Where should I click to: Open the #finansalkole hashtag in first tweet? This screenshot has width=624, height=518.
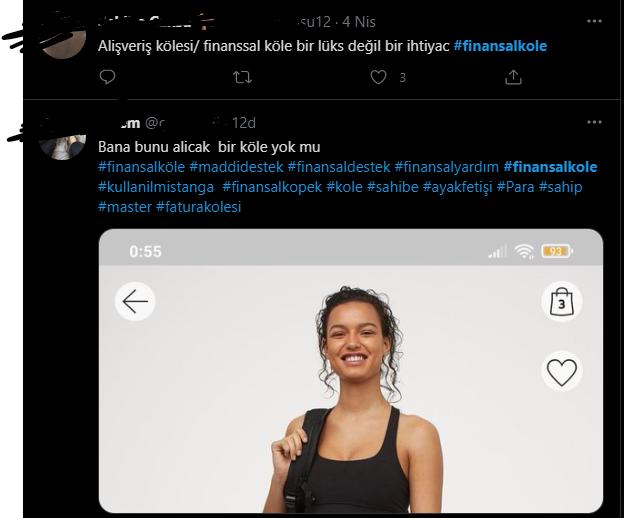pyautogui.click(x=500, y=46)
